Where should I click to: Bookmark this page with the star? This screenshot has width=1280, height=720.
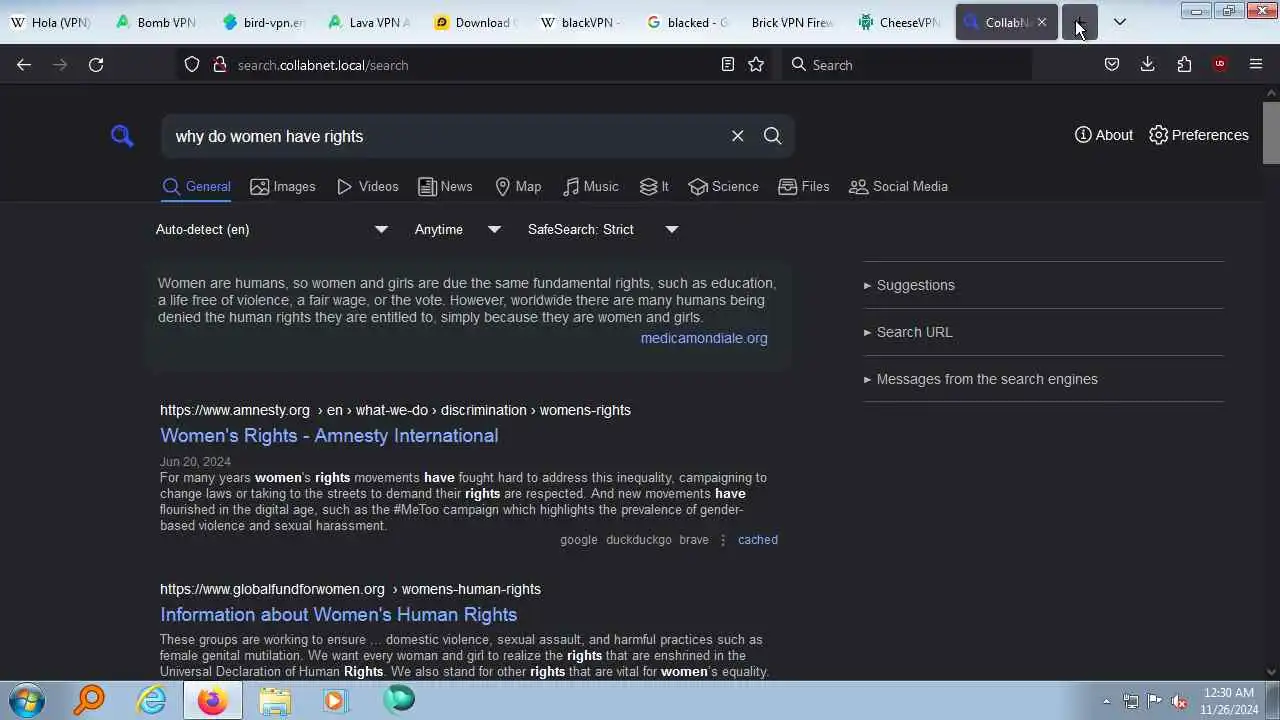pos(756,64)
